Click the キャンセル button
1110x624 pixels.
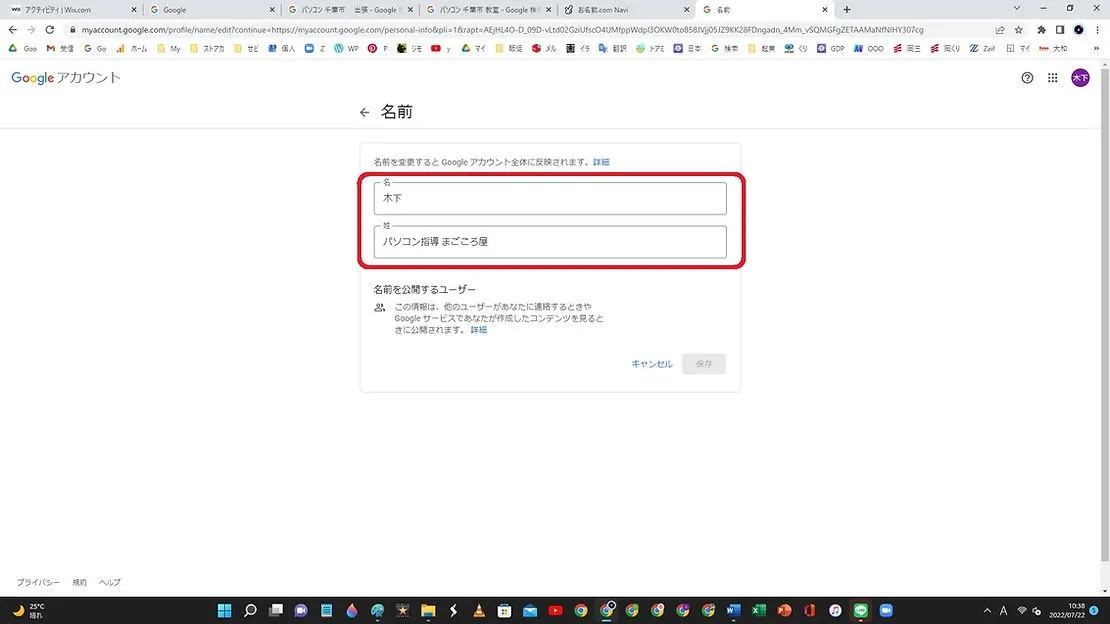(x=651, y=364)
